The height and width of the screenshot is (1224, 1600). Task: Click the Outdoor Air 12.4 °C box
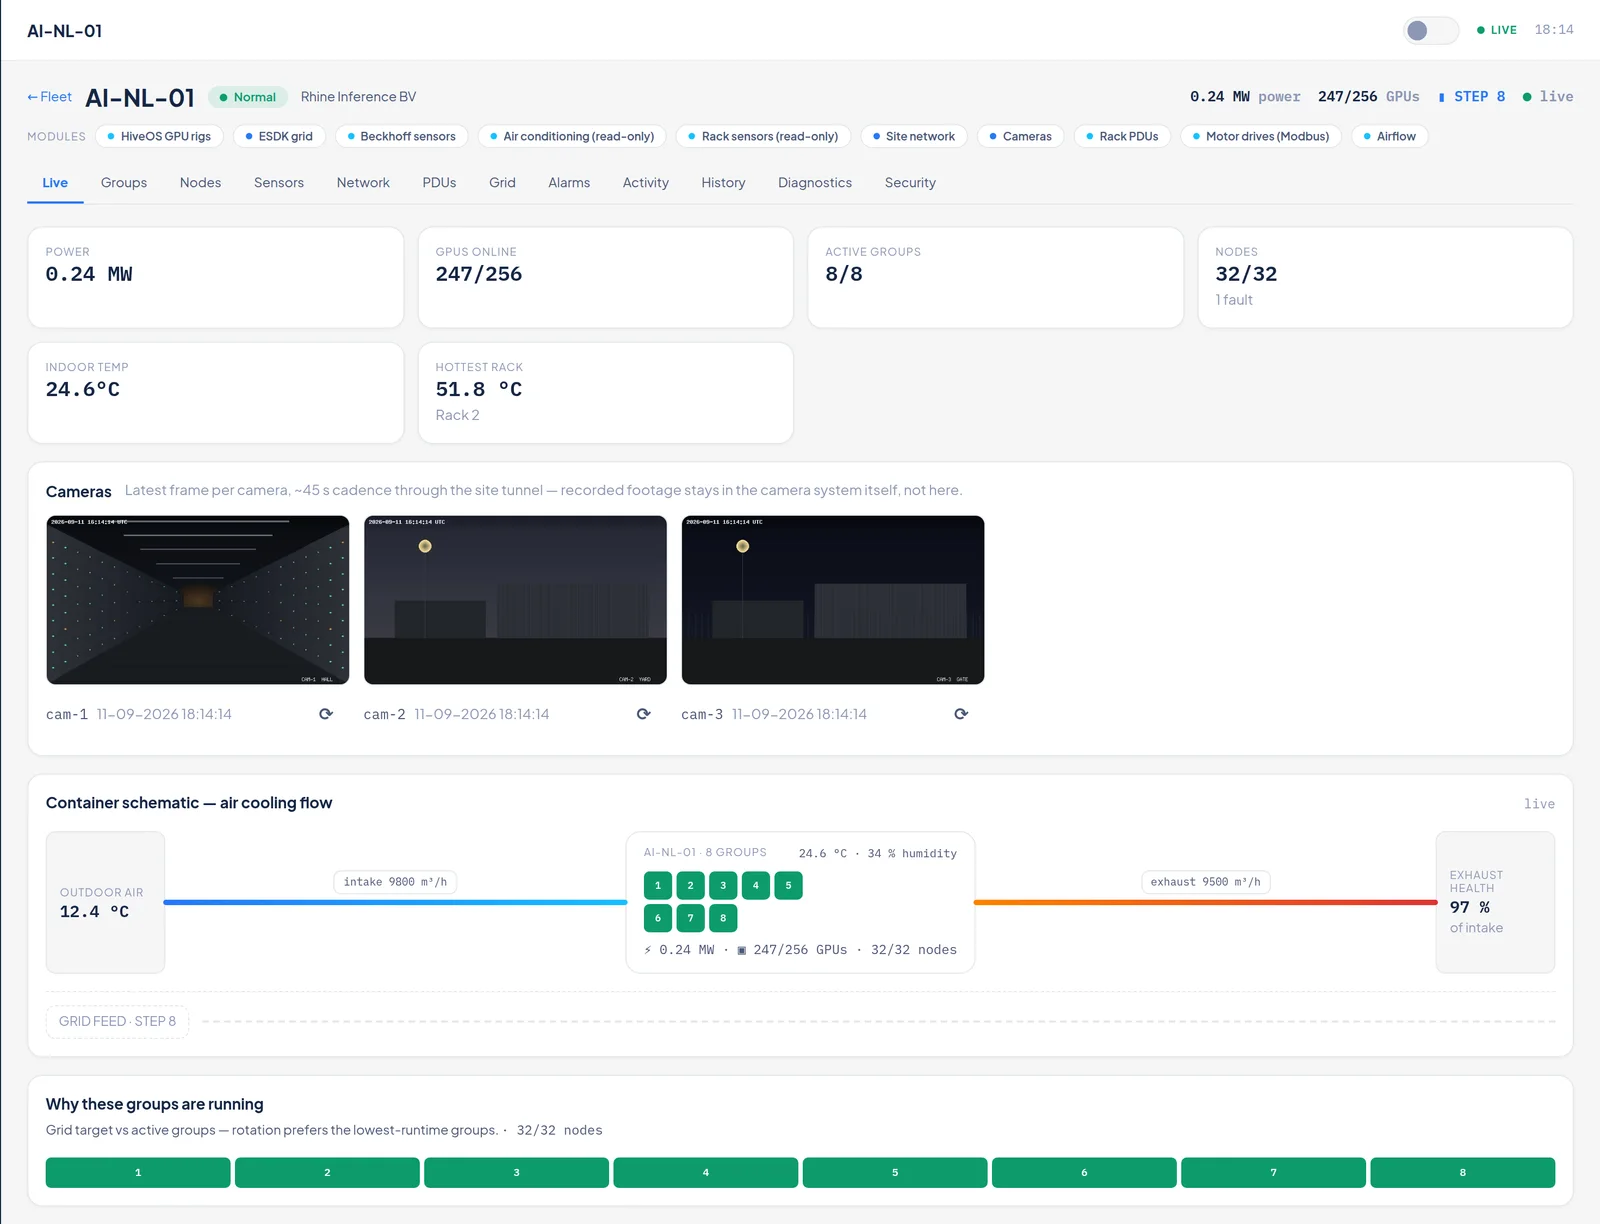(x=105, y=902)
